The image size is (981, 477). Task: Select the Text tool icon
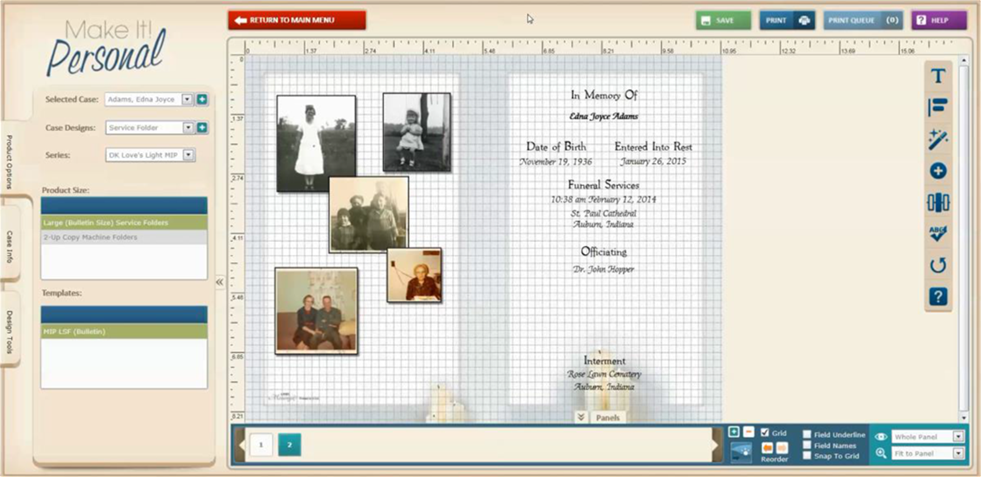tap(937, 76)
